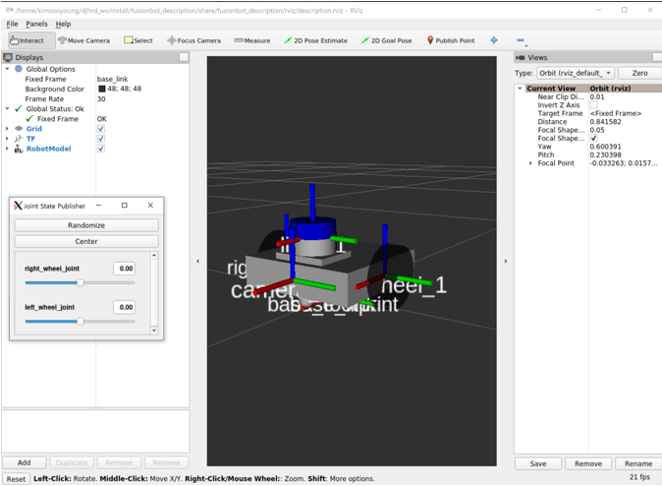This screenshot has height=486, width=662.
Task: Click the joint list scroll down arrow
Action: (154, 331)
